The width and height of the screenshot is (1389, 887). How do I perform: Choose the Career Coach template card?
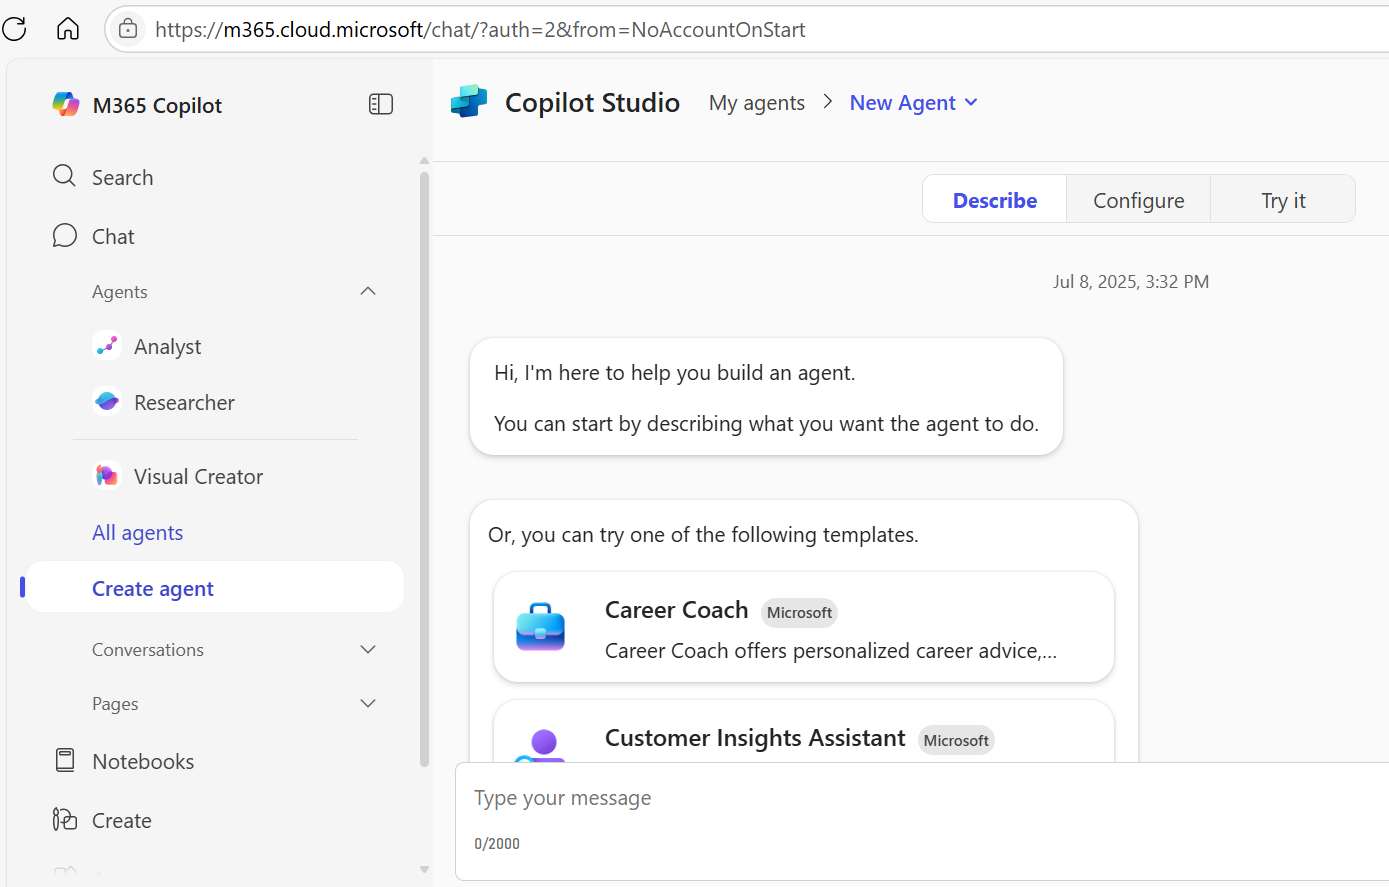click(x=804, y=627)
